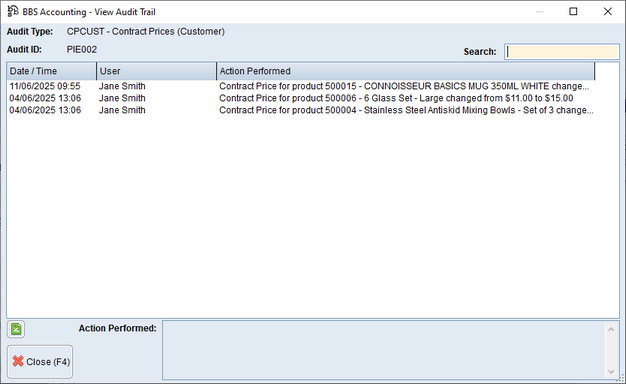
Task: Click the scroll down arrow in Action Performed box
Action: point(611,372)
